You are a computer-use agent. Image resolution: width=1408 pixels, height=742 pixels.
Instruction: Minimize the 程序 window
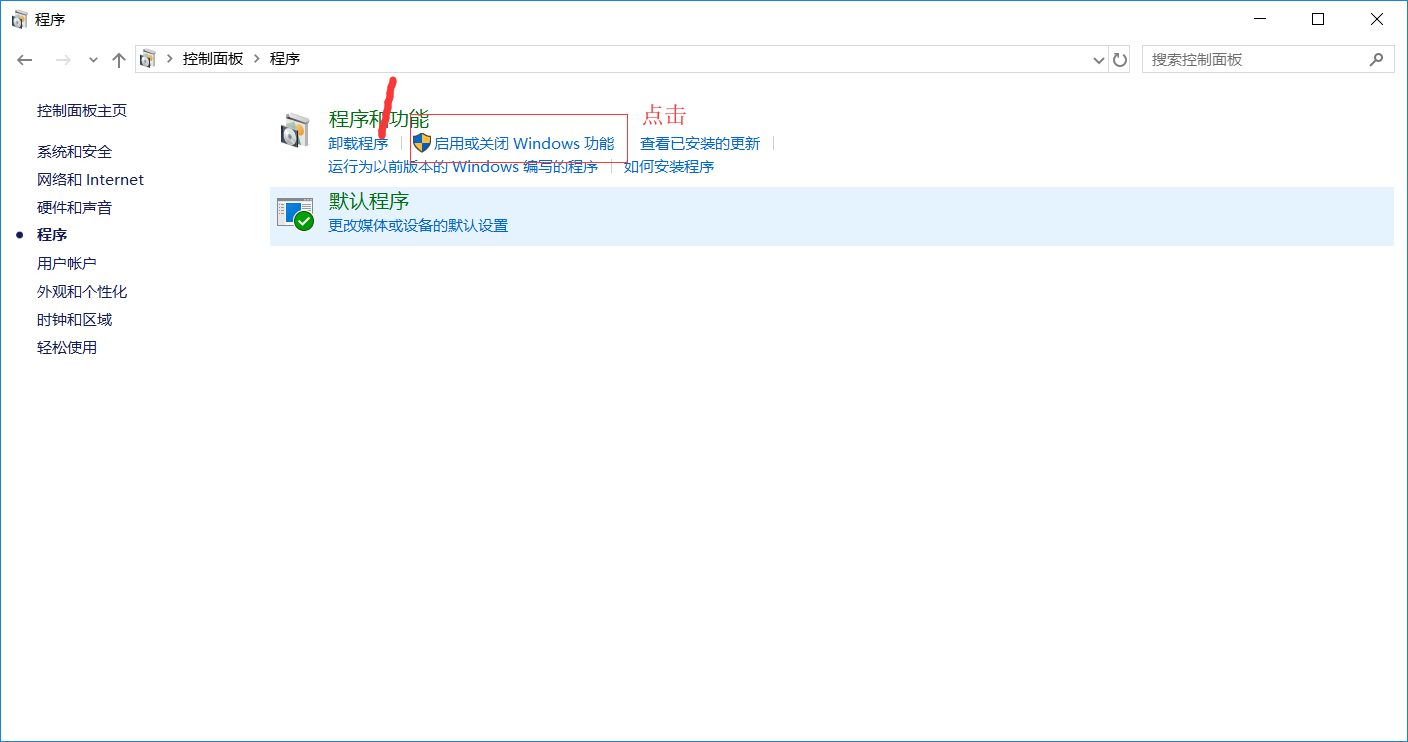pos(1260,19)
